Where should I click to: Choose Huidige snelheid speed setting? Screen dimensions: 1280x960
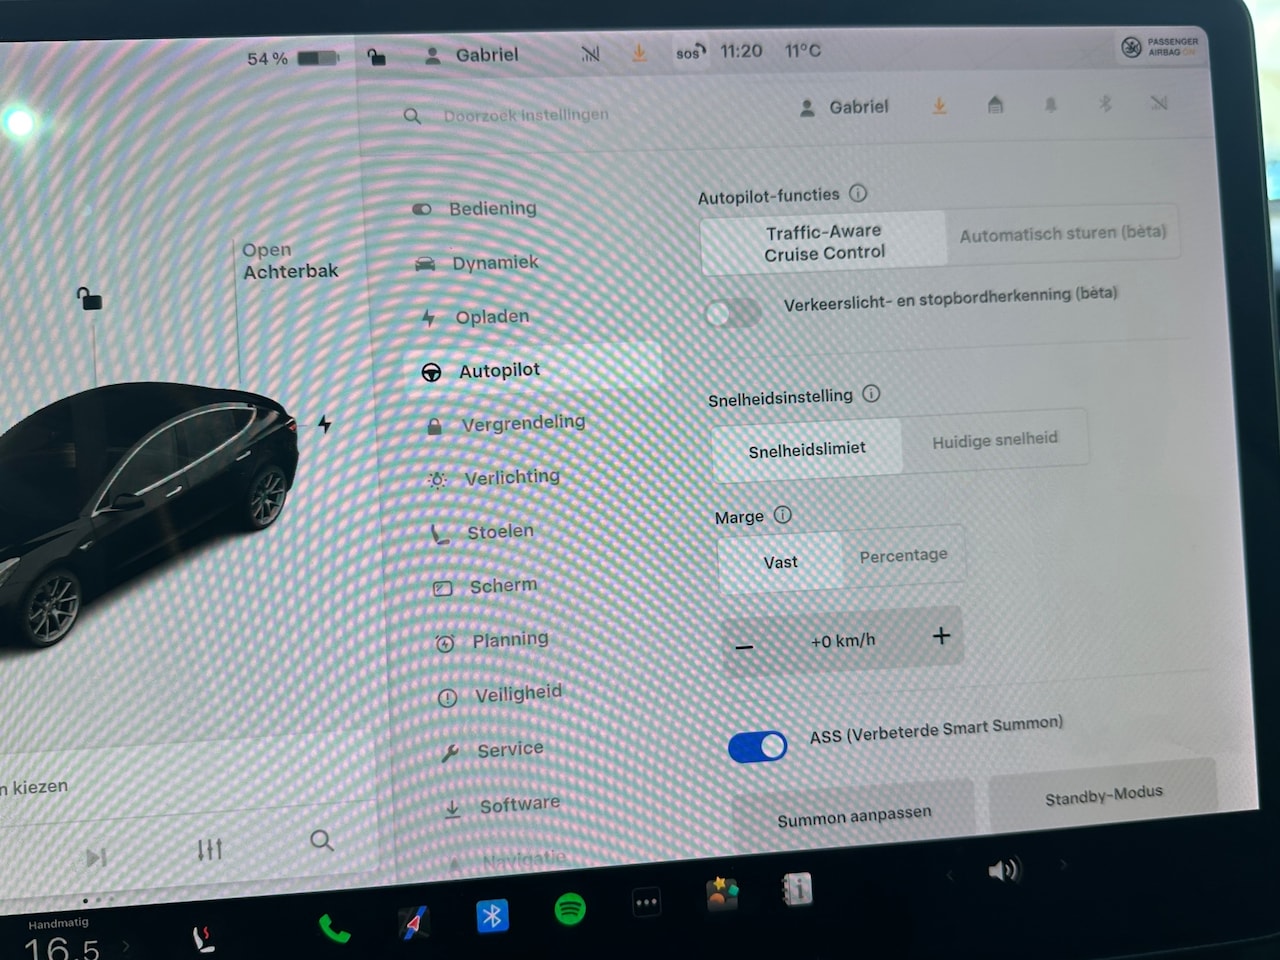click(994, 440)
